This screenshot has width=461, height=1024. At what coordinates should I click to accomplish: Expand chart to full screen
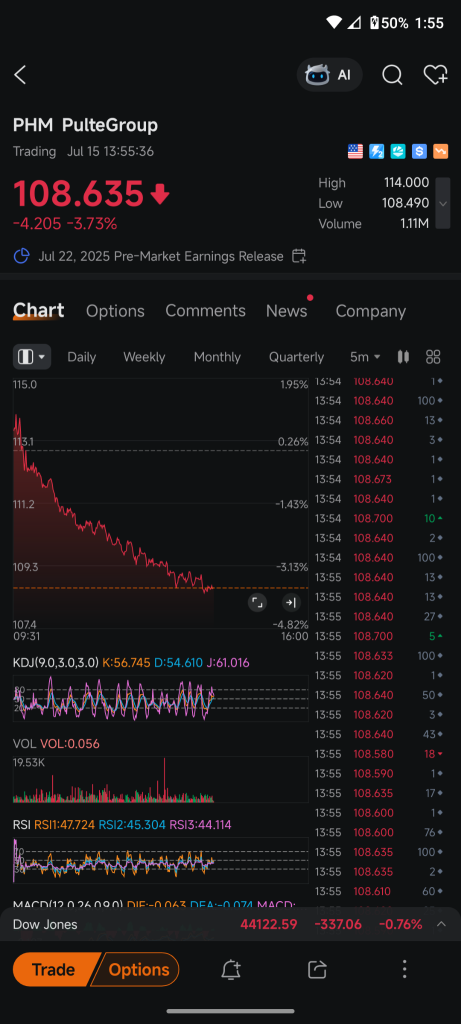[x=258, y=602]
